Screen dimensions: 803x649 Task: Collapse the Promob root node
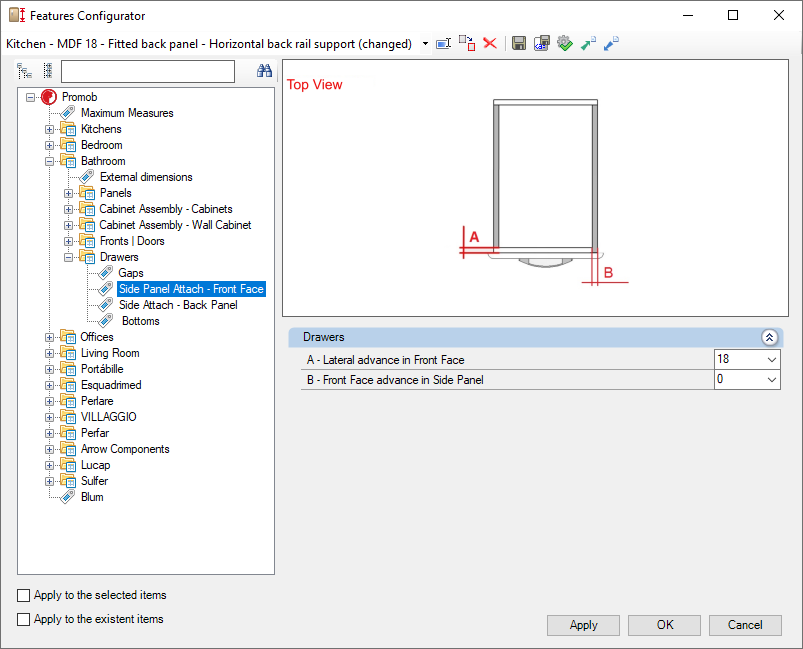coord(31,97)
